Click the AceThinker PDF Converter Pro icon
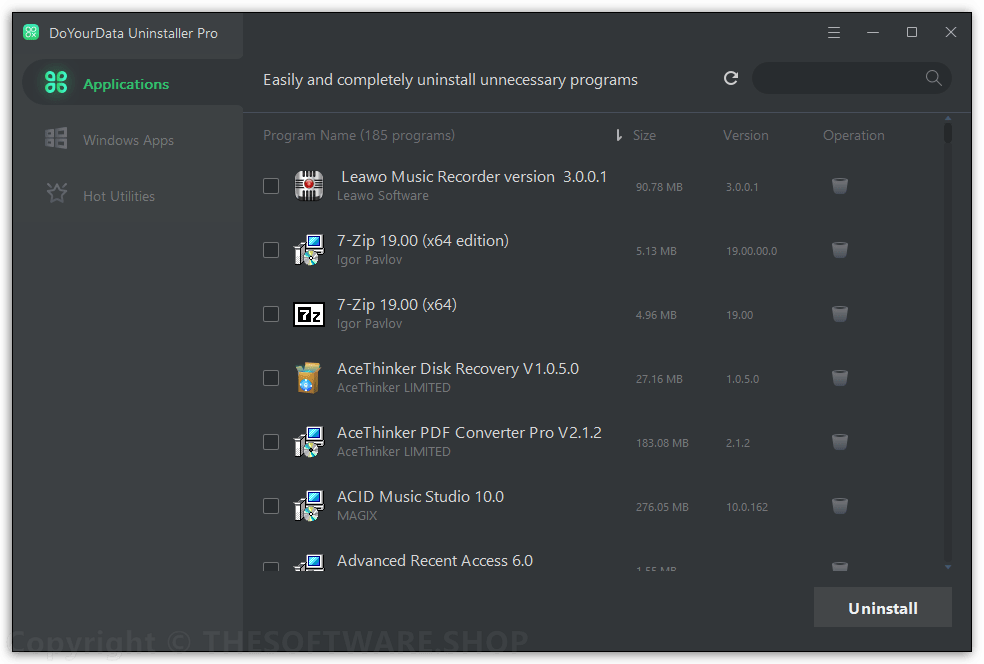984x664 pixels. 309,442
